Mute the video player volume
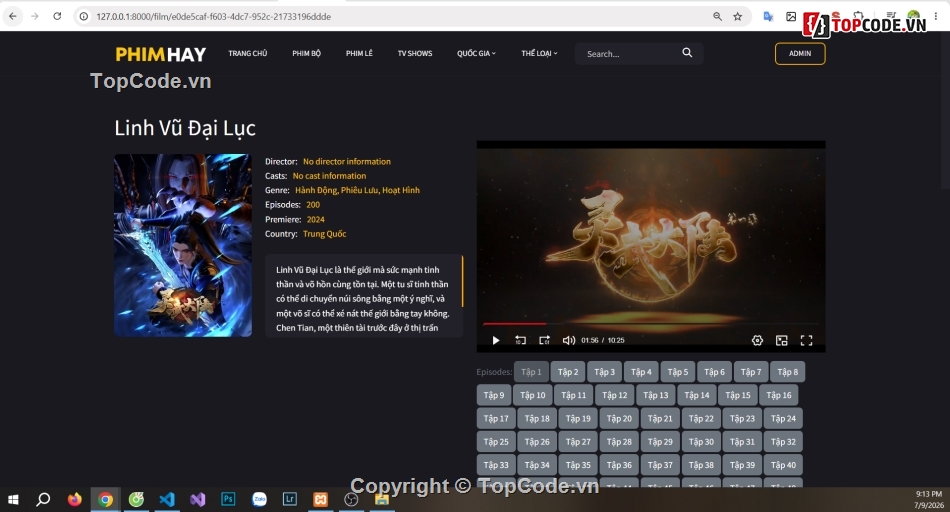Image resolution: width=950 pixels, height=512 pixels. point(569,341)
